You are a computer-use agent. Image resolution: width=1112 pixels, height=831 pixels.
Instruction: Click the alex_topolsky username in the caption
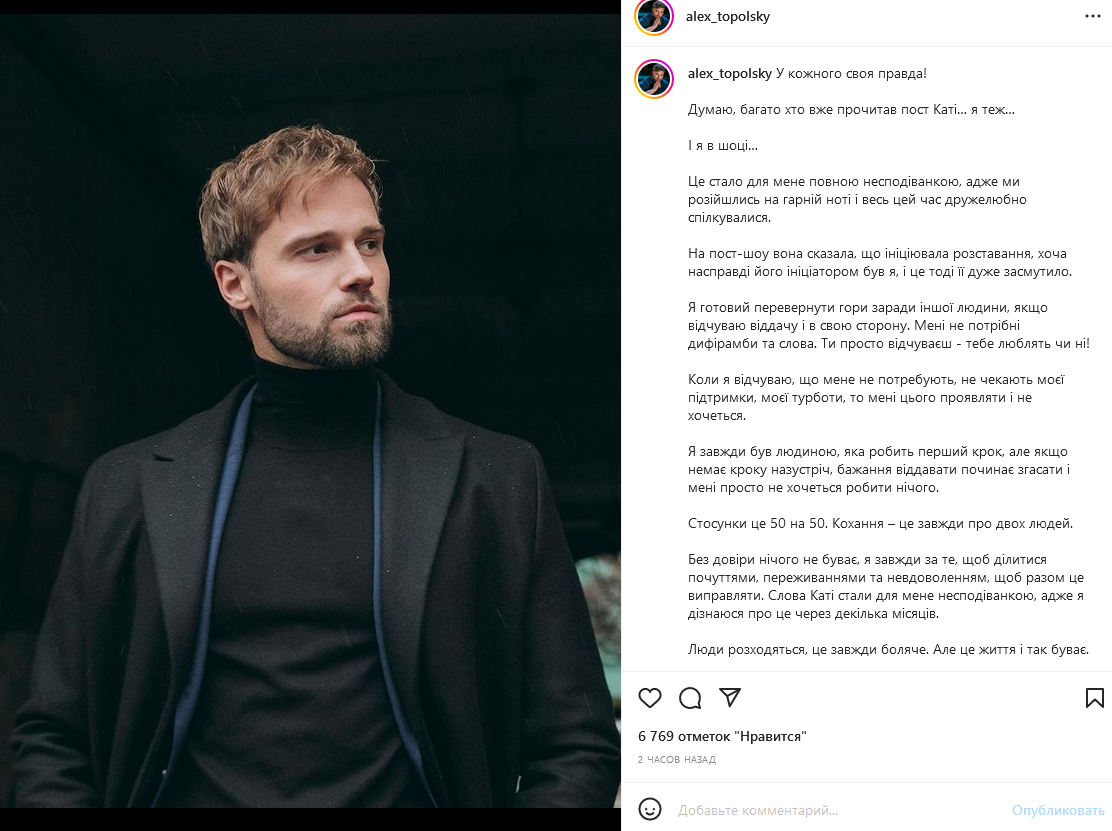730,74
